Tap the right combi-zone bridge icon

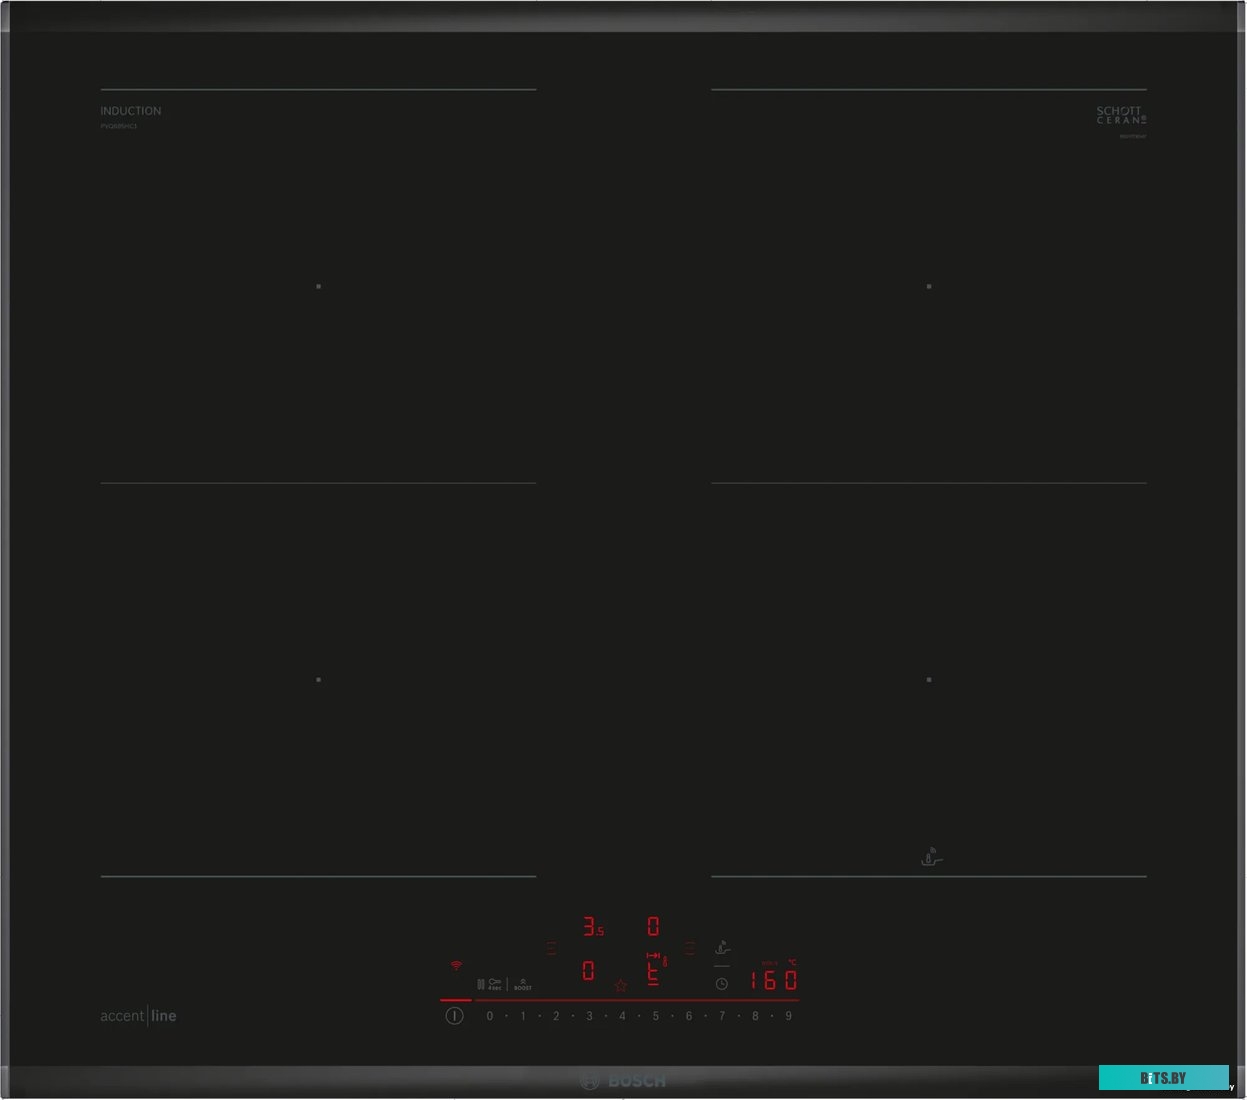click(x=690, y=948)
